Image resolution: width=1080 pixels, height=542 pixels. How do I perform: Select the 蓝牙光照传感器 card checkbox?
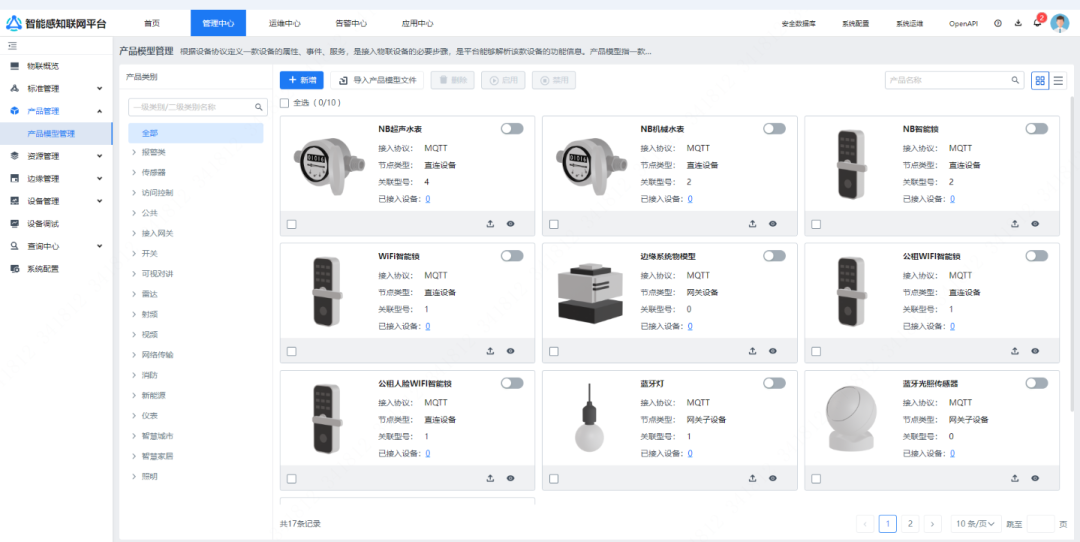click(816, 478)
